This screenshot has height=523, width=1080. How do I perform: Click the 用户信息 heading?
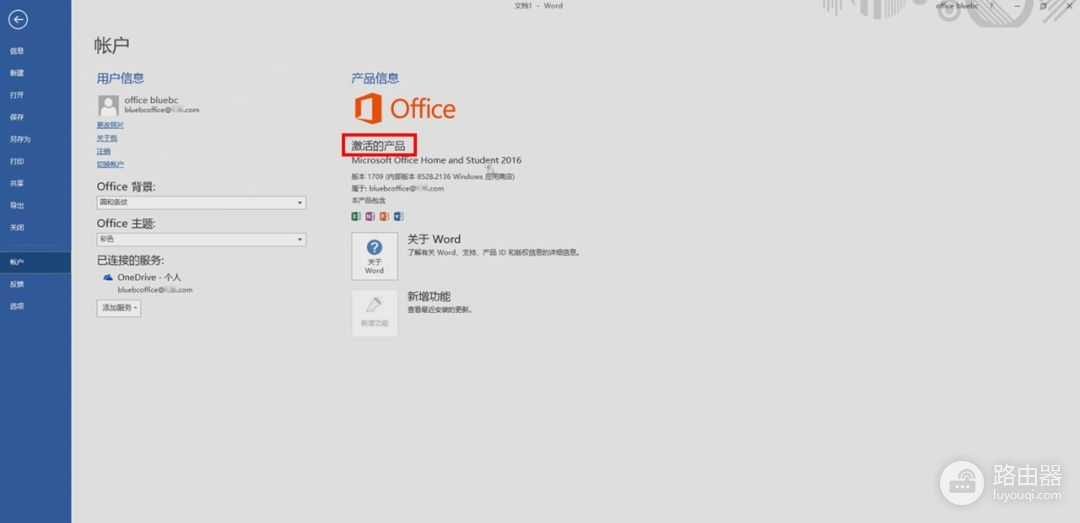click(x=121, y=79)
